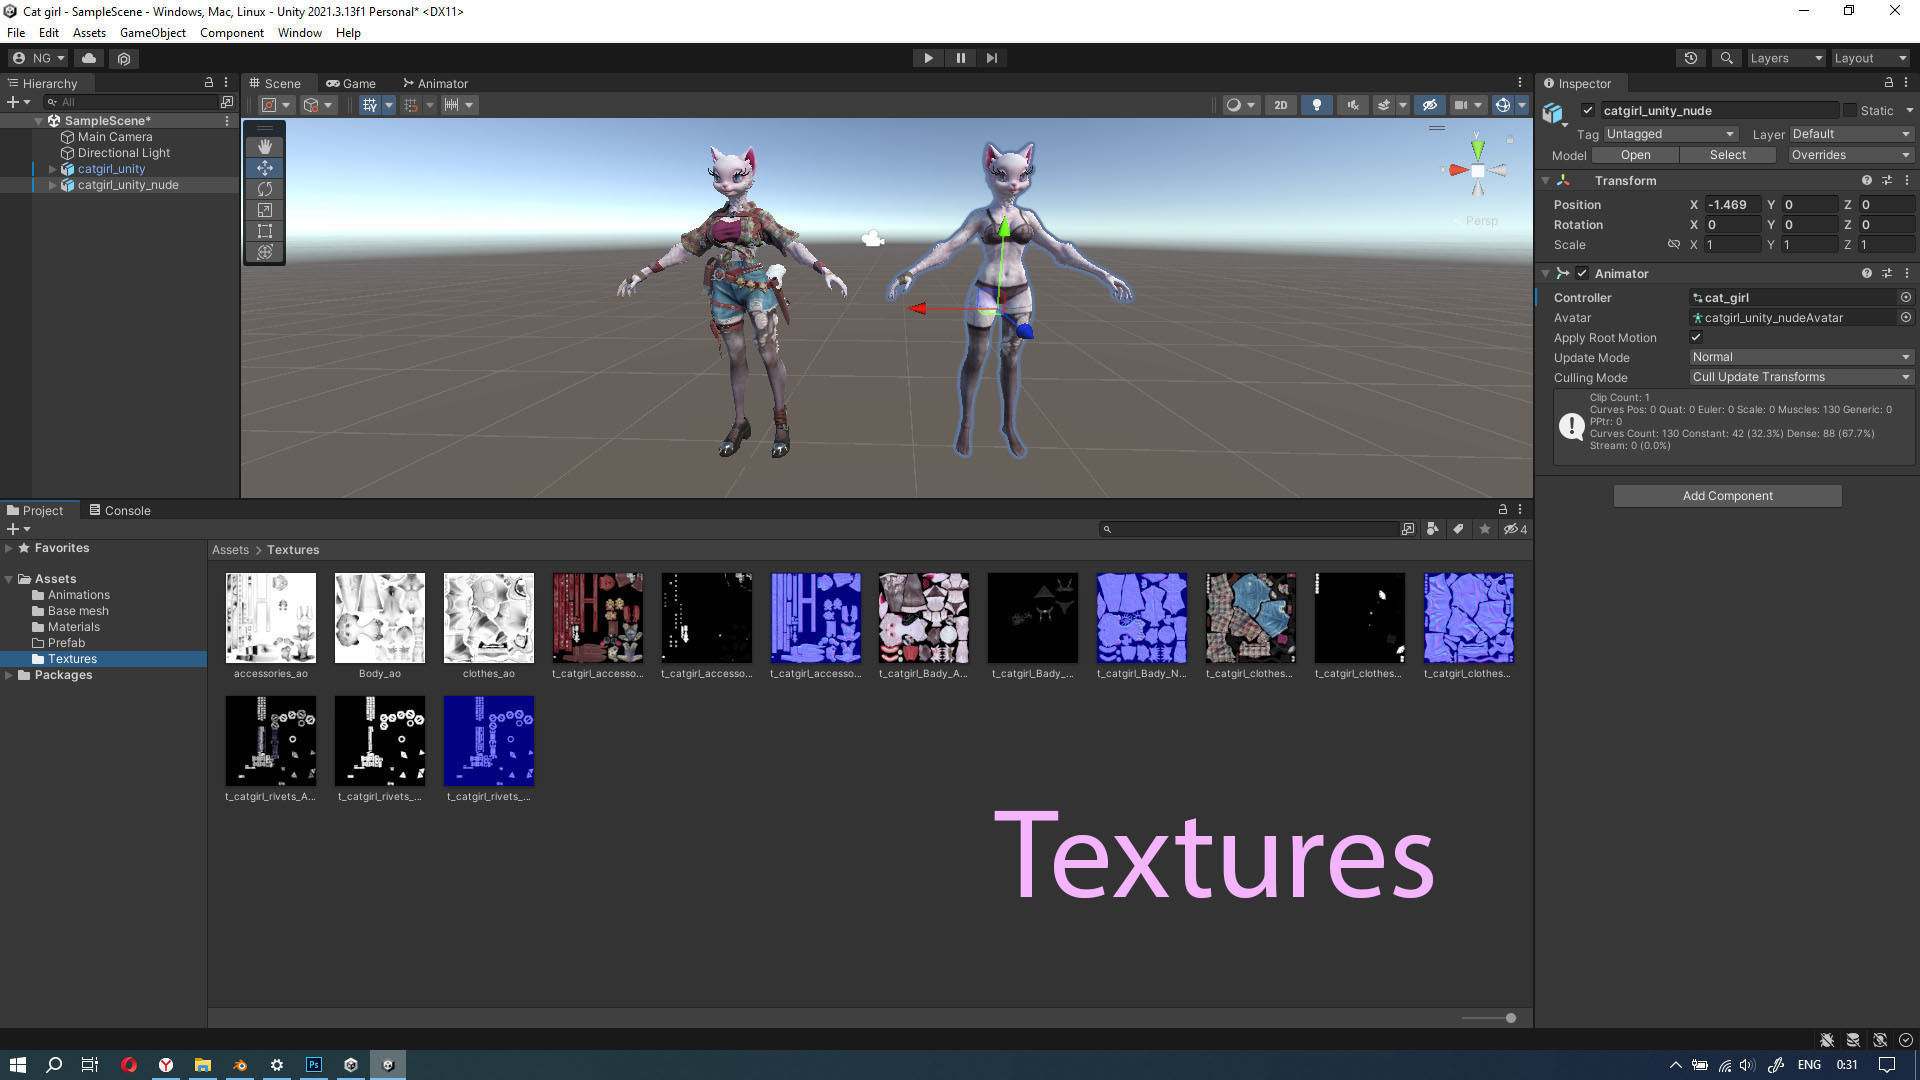1920x1080 pixels.
Task: Switch to the Console tab
Action: (x=119, y=510)
